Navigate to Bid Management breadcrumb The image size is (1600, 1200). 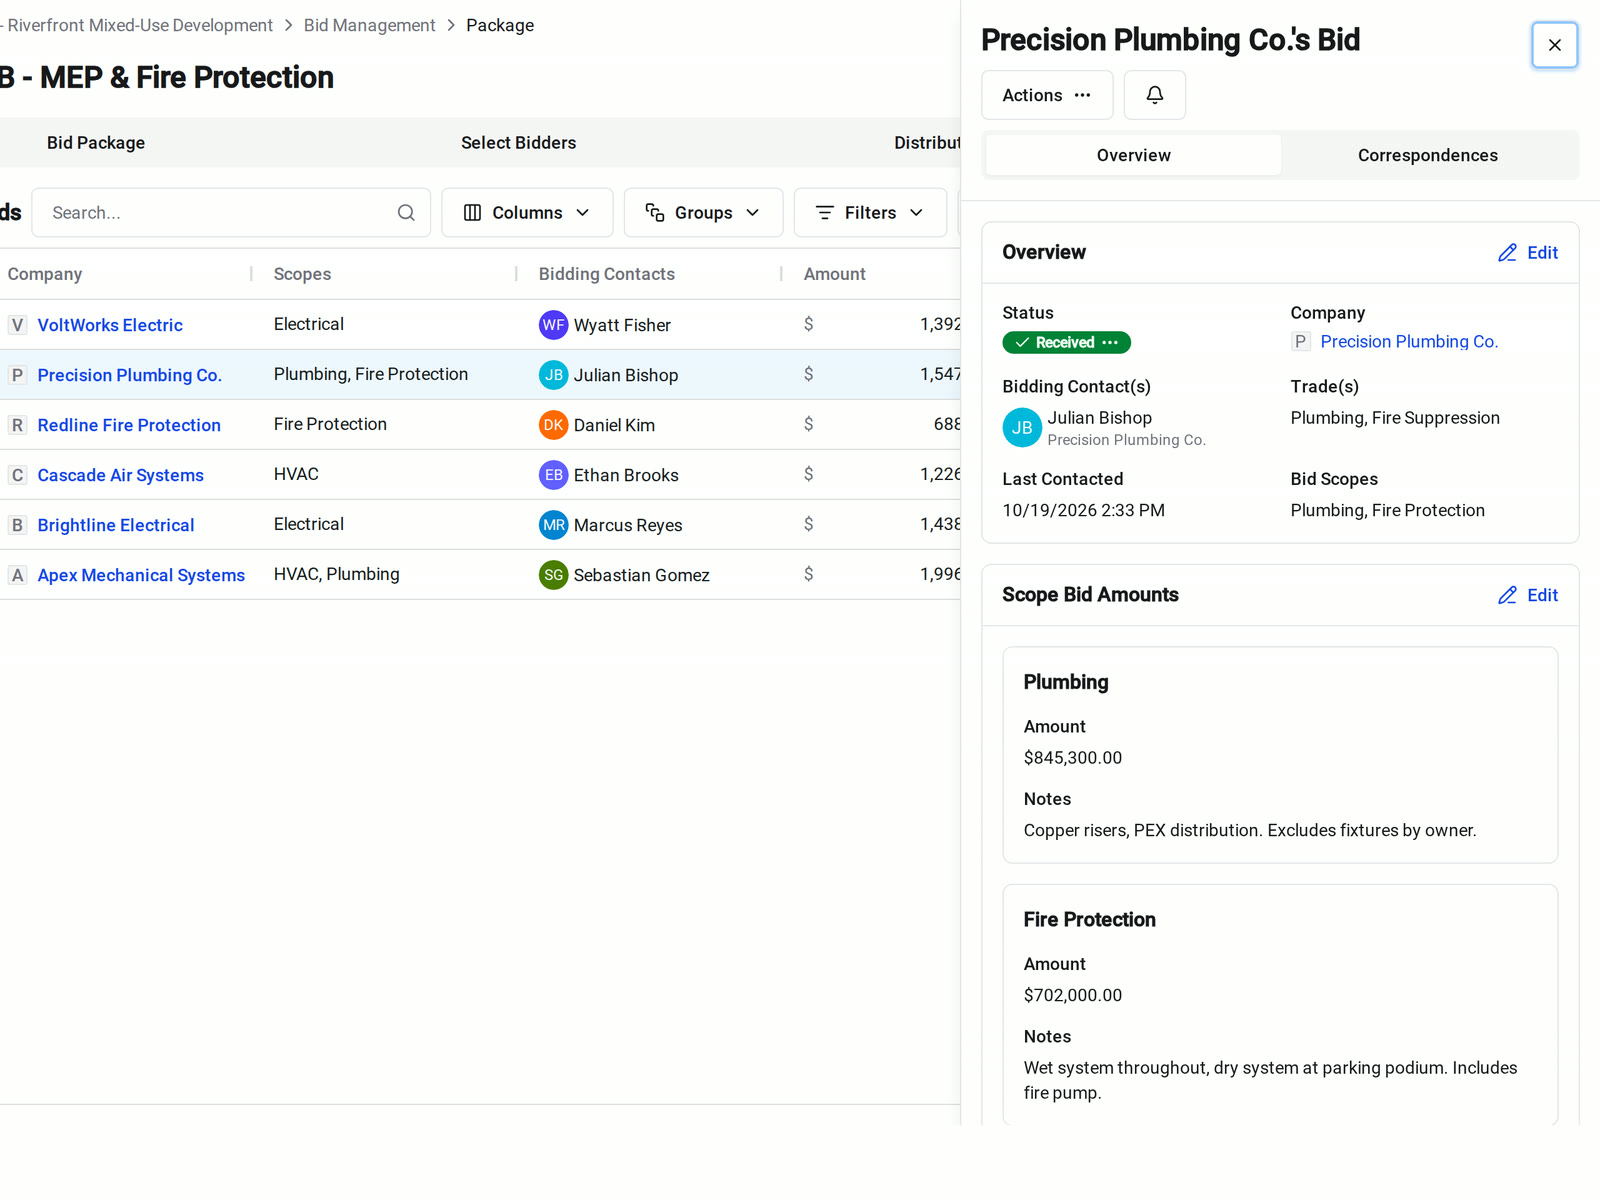click(369, 25)
